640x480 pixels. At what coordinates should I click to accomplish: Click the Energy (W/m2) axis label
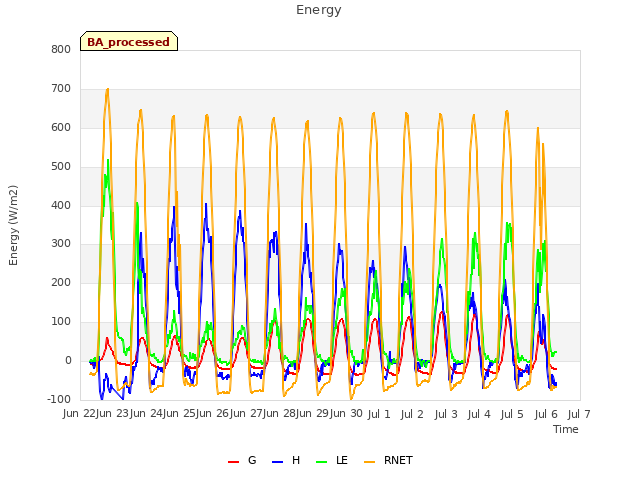(13, 225)
